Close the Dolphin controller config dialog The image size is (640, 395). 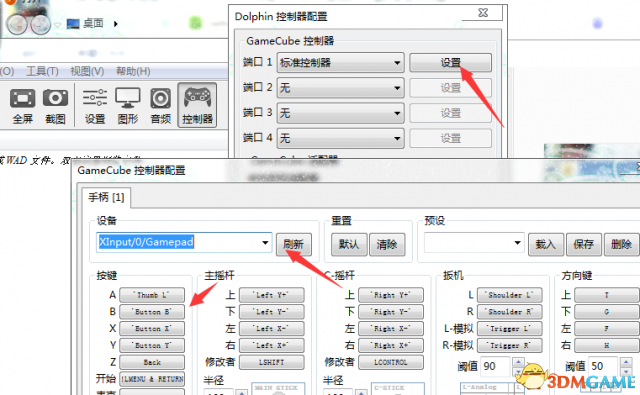pyautogui.click(x=483, y=13)
